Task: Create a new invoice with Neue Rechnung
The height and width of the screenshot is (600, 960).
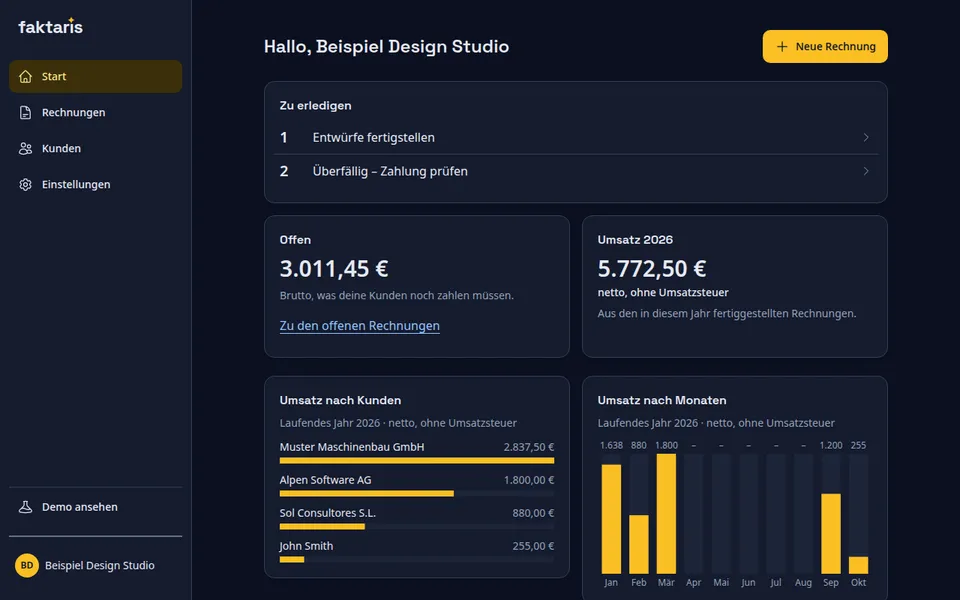Action: coord(825,47)
